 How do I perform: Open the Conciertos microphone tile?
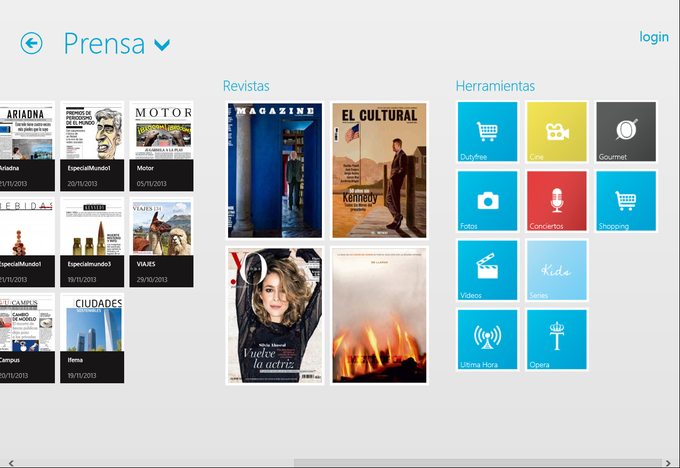coord(557,201)
